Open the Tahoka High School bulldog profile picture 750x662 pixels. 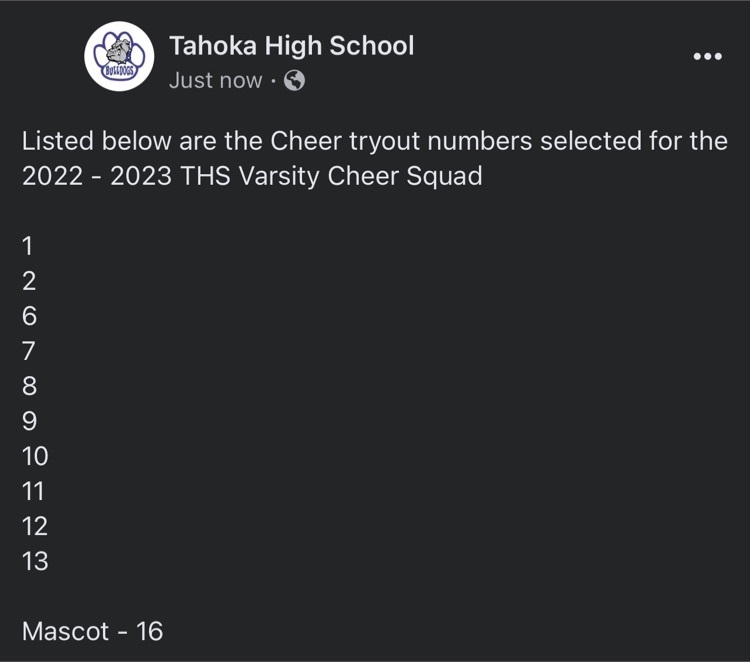click(x=119, y=56)
